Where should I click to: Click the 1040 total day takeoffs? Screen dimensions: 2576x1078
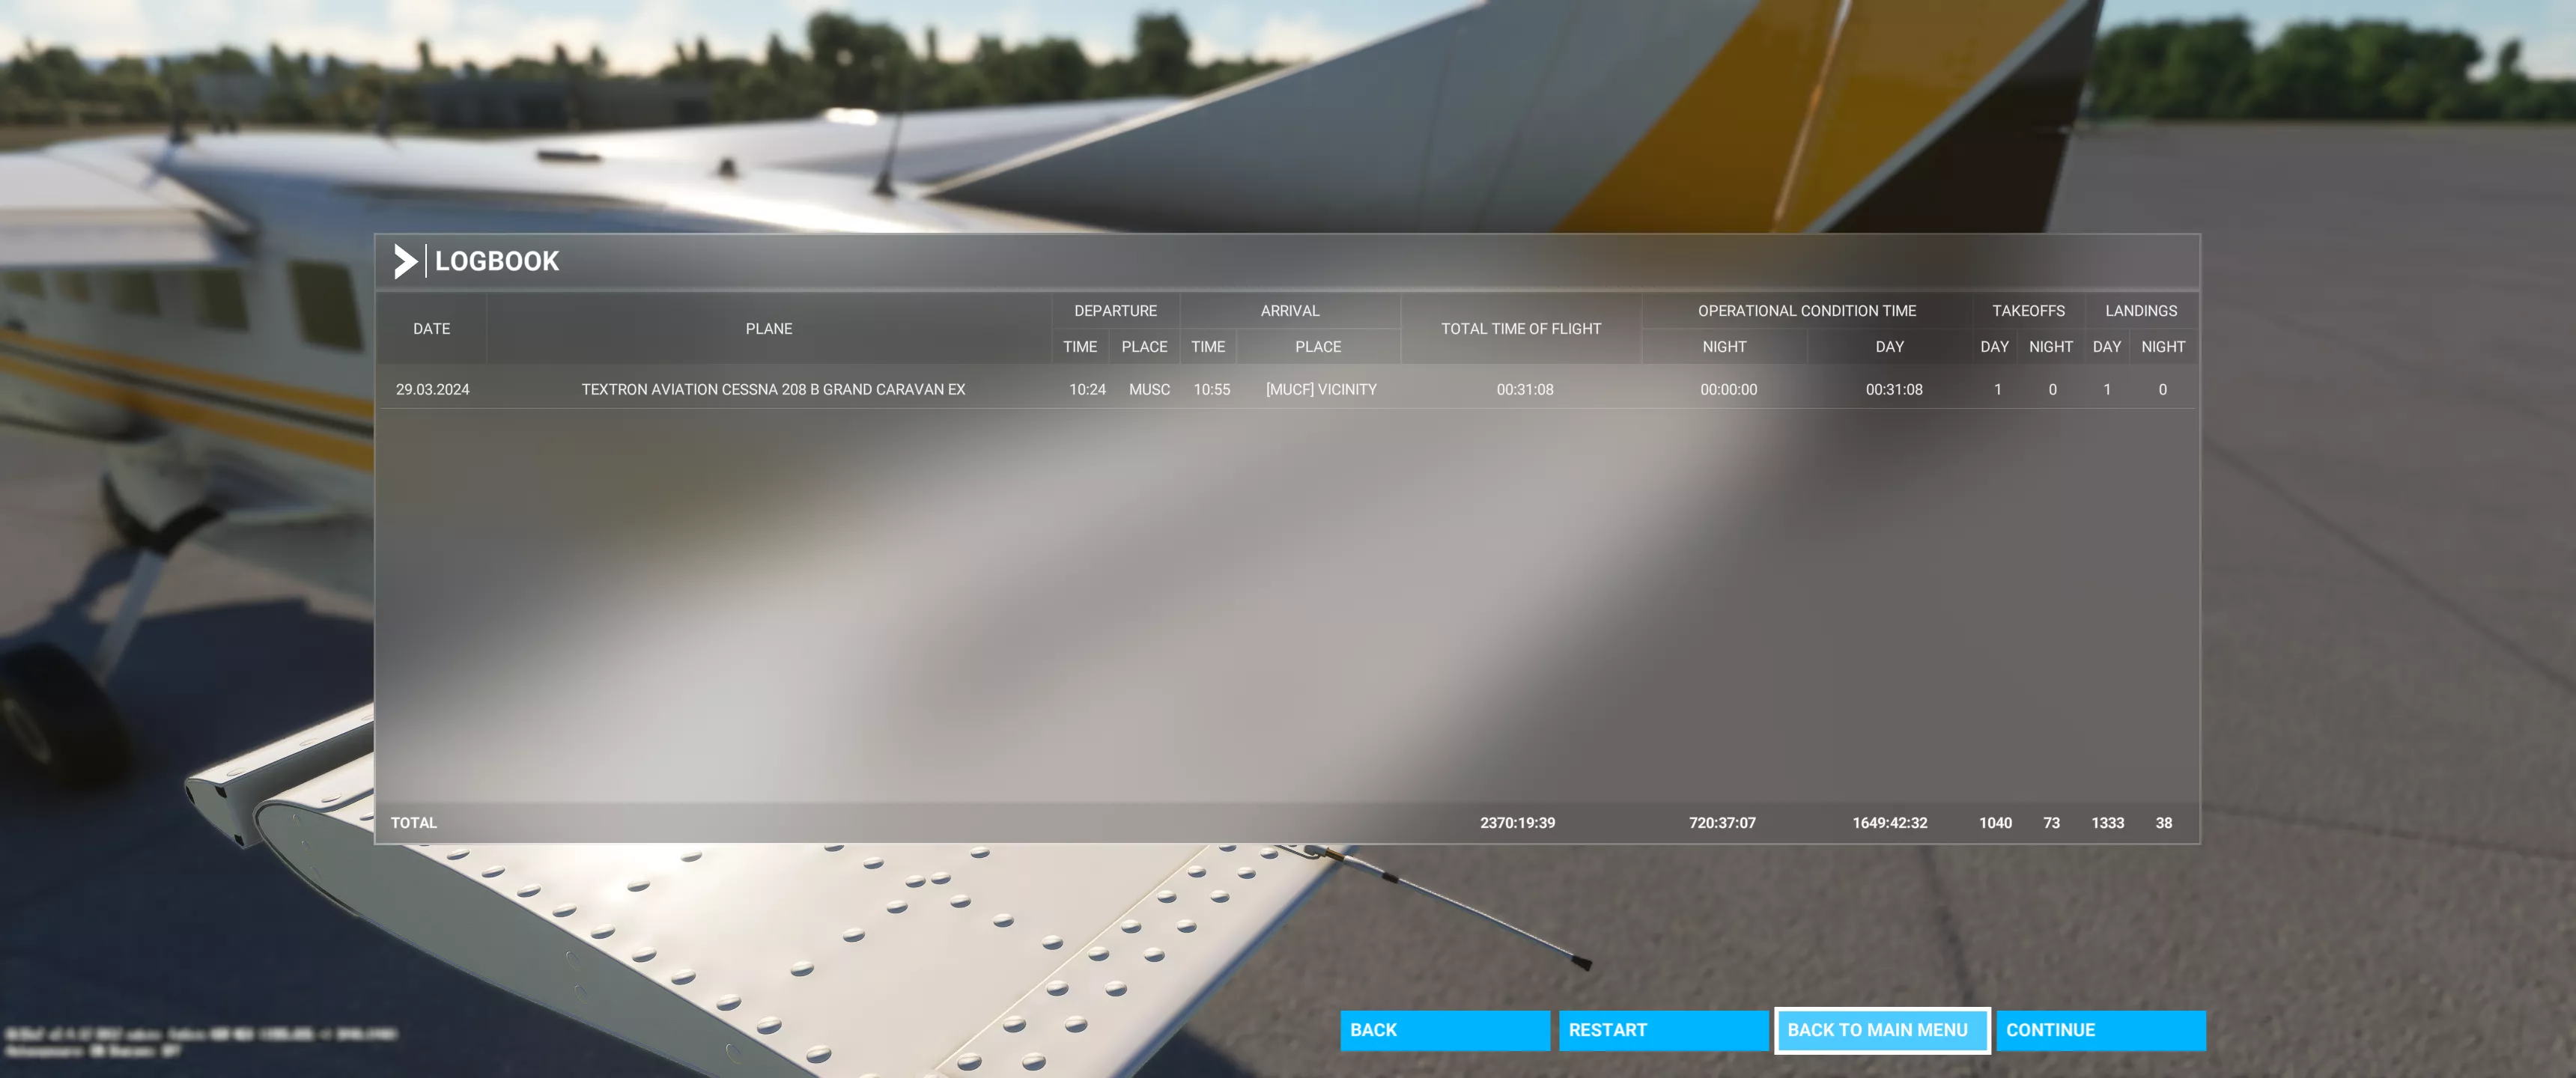click(1995, 823)
